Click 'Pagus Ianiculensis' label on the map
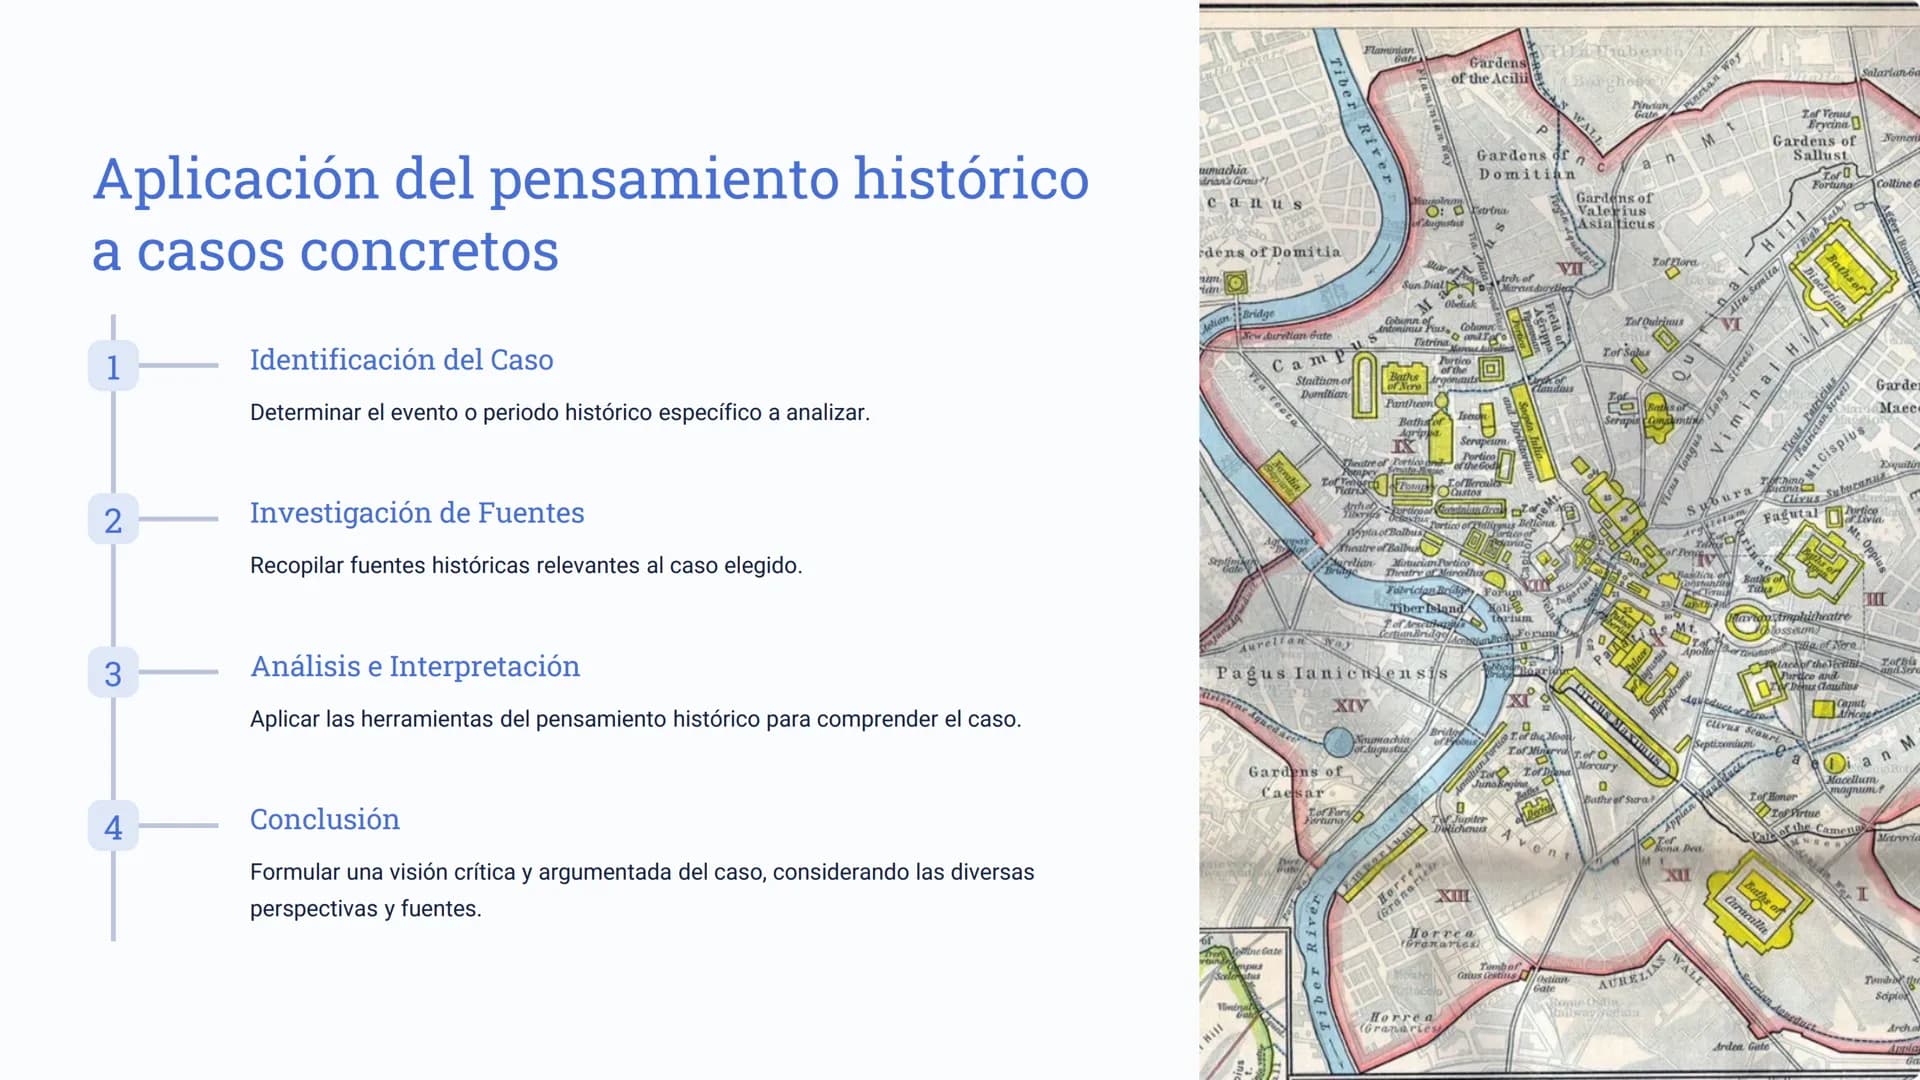The image size is (1920, 1080). [x=1332, y=673]
